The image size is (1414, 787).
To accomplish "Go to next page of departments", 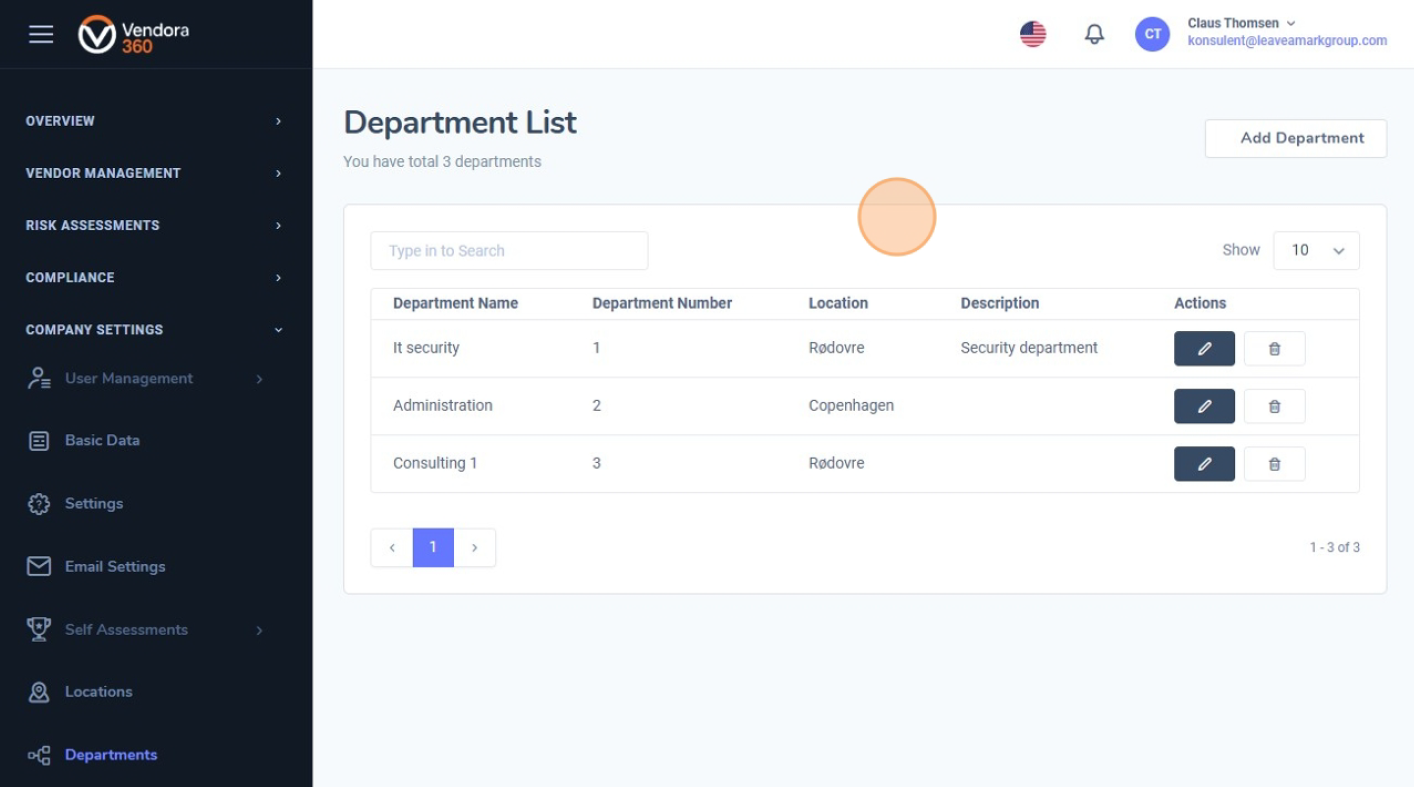I will (x=475, y=548).
